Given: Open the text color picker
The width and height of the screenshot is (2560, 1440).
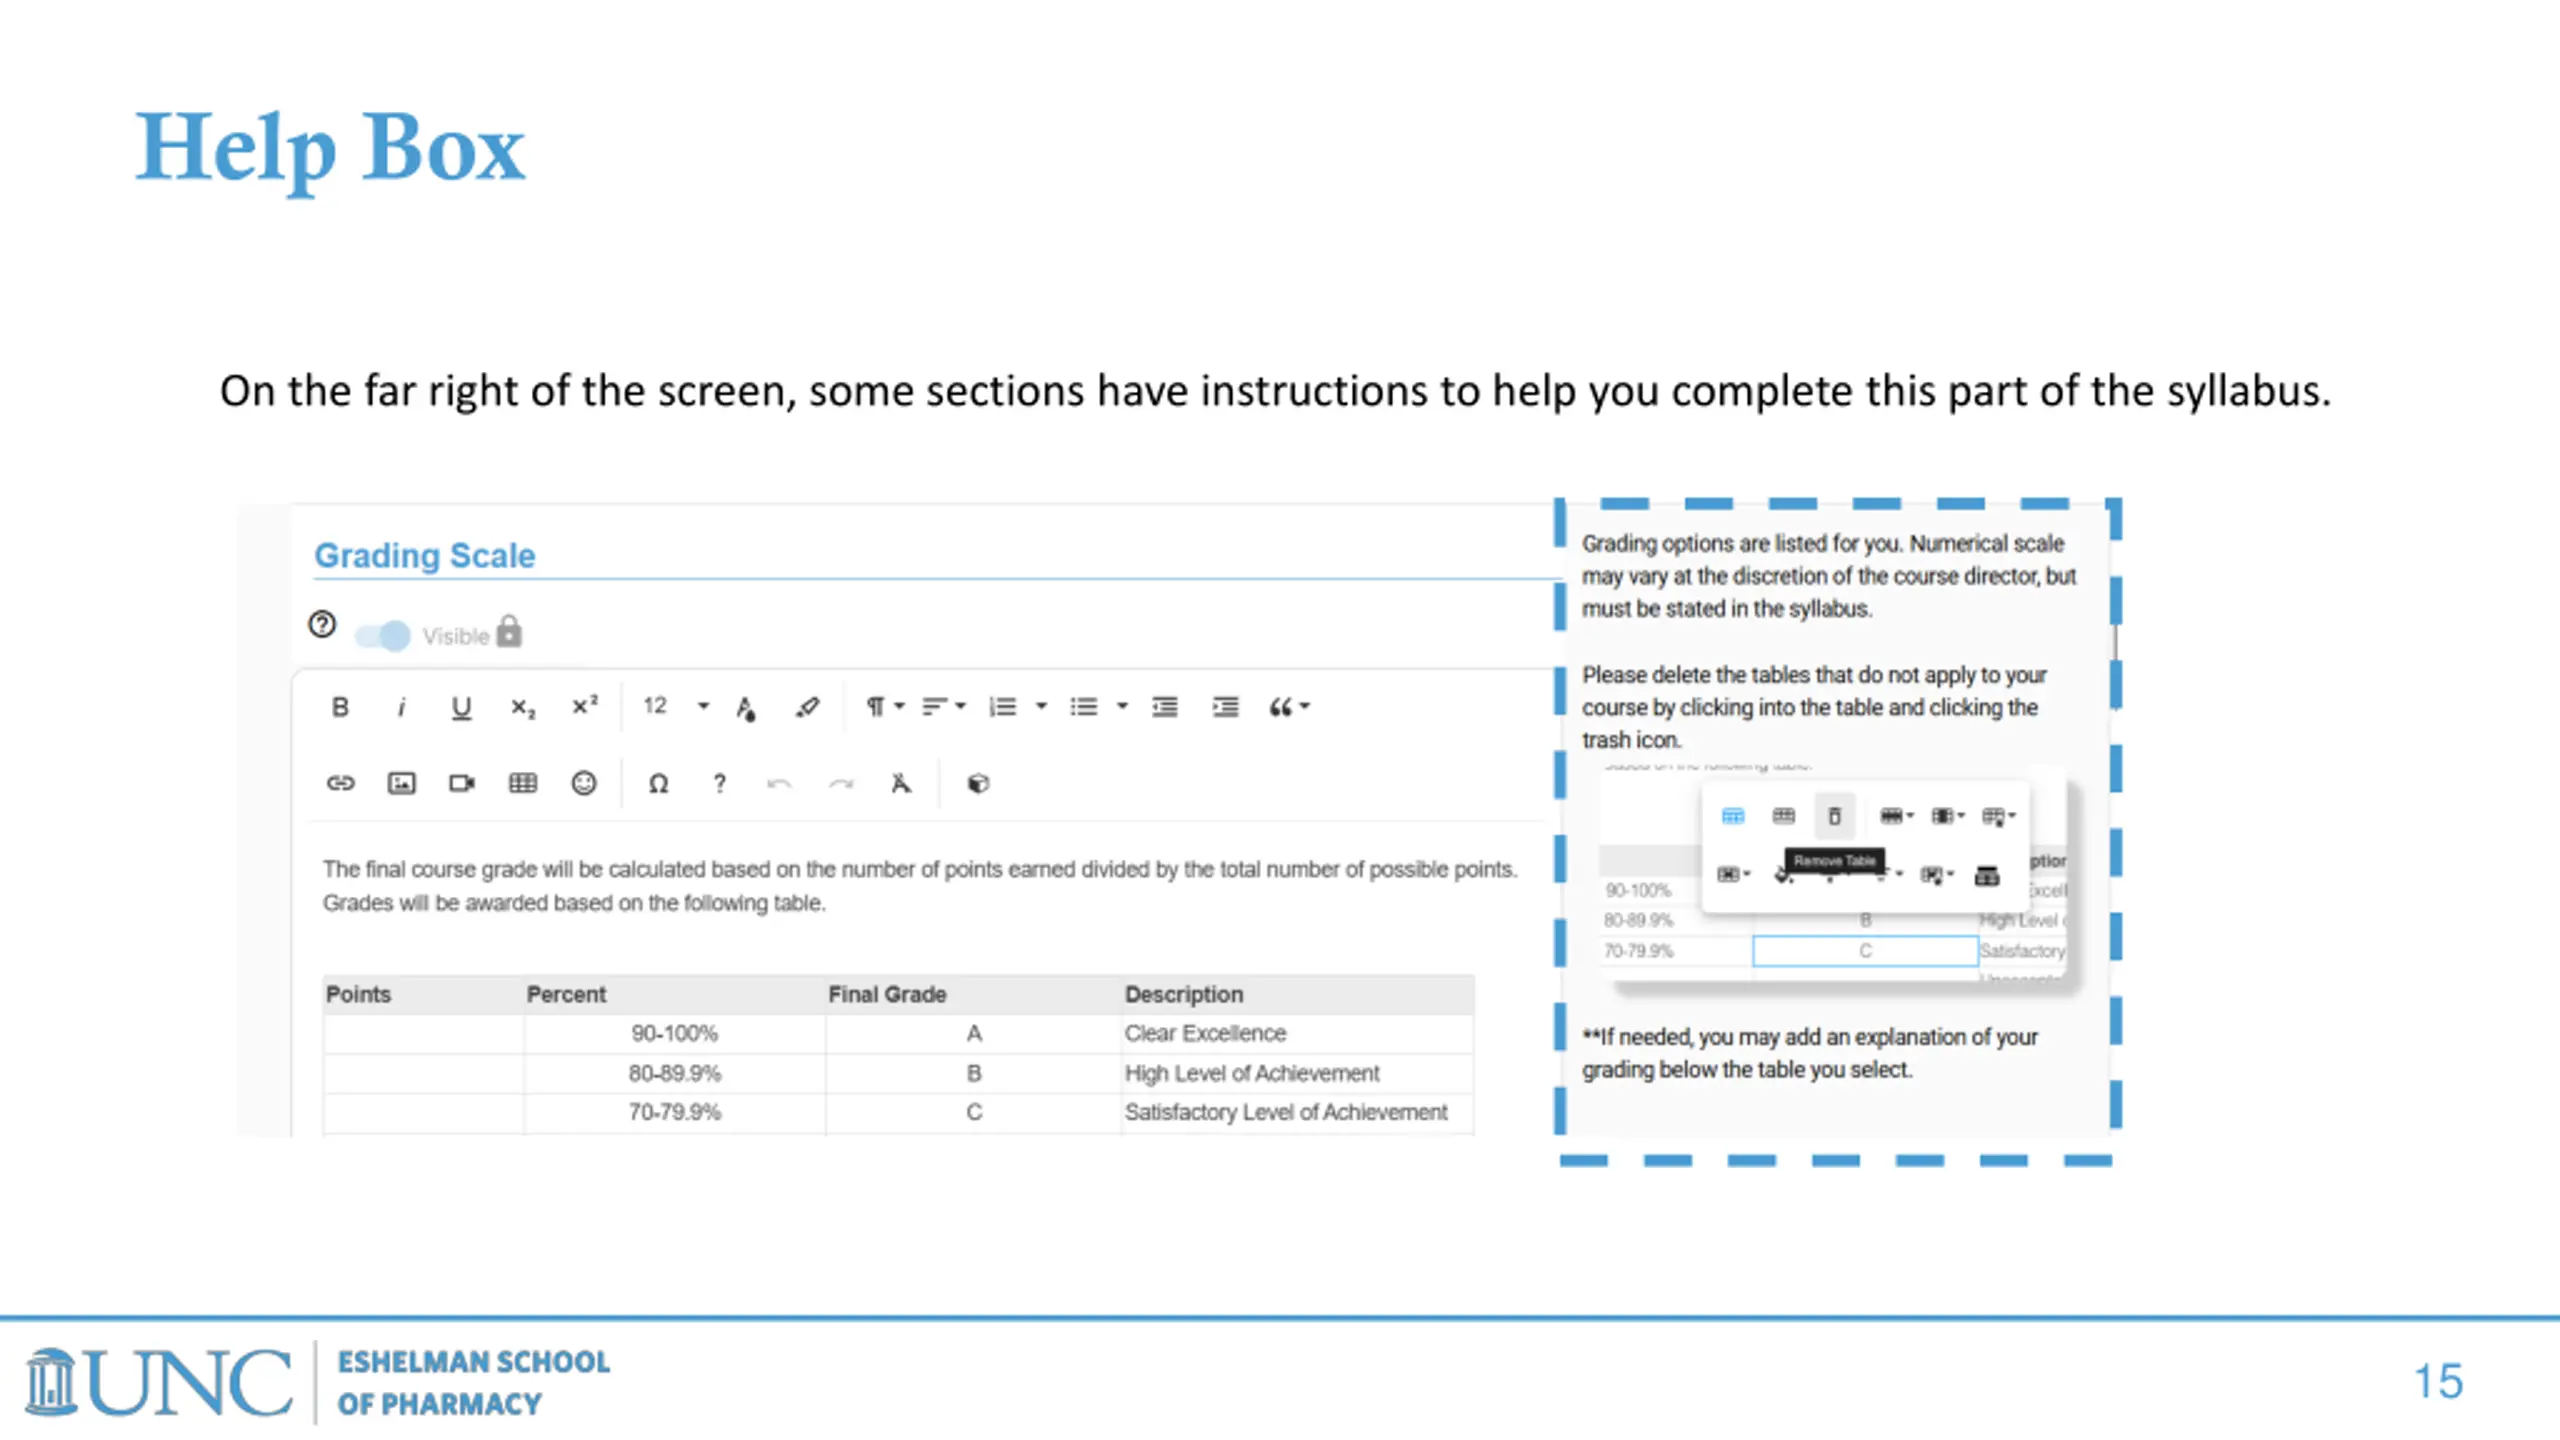Looking at the screenshot, I should 746,708.
